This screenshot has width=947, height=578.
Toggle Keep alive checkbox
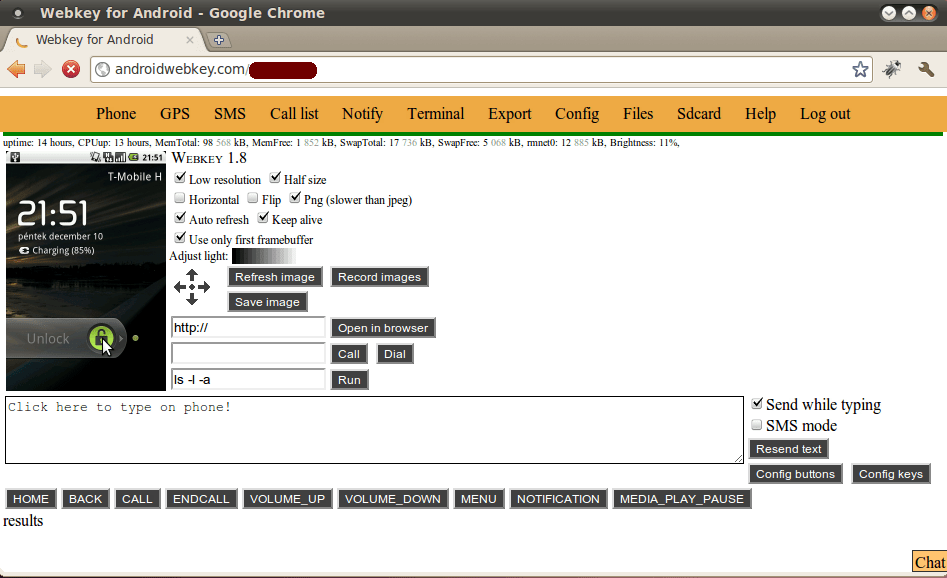(263, 217)
